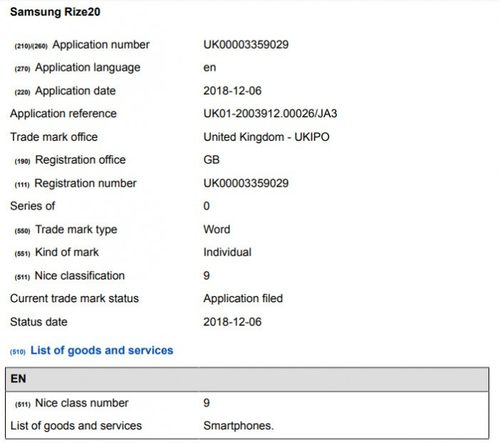Image resolution: width=500 pixels, height=443 pixels.
Task: Click the Registration number label
Action: [85, 183]
